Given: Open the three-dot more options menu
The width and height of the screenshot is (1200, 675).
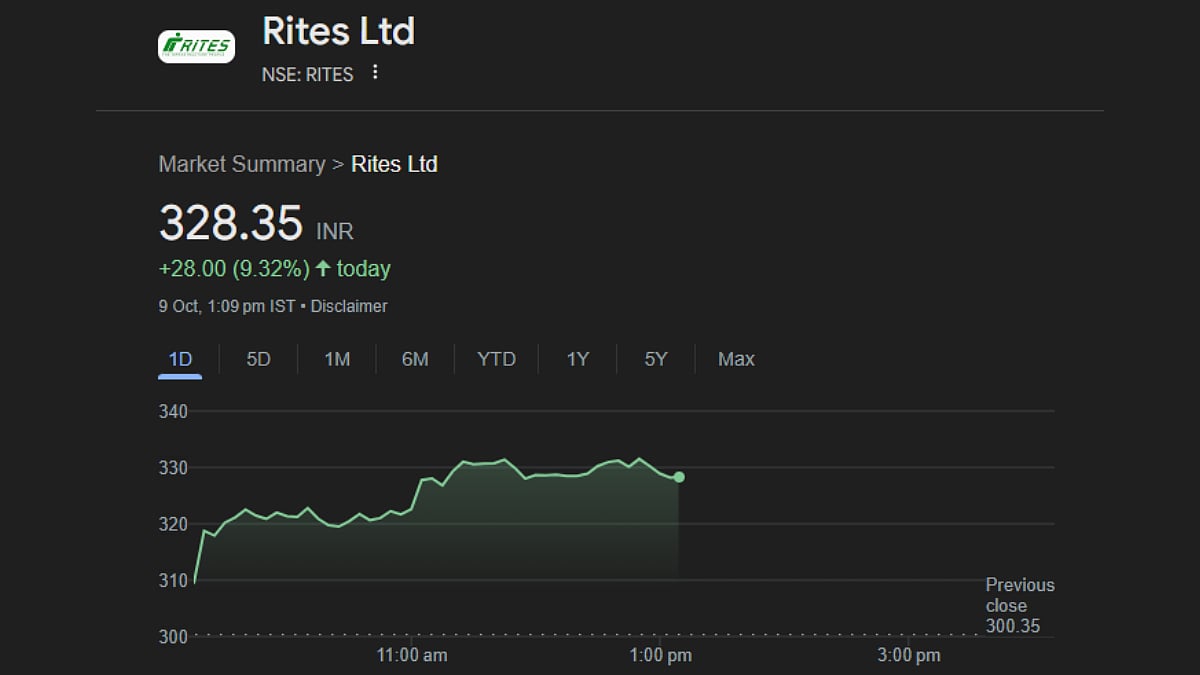Looking at the screenshot, I should click(x=375, y=72).
